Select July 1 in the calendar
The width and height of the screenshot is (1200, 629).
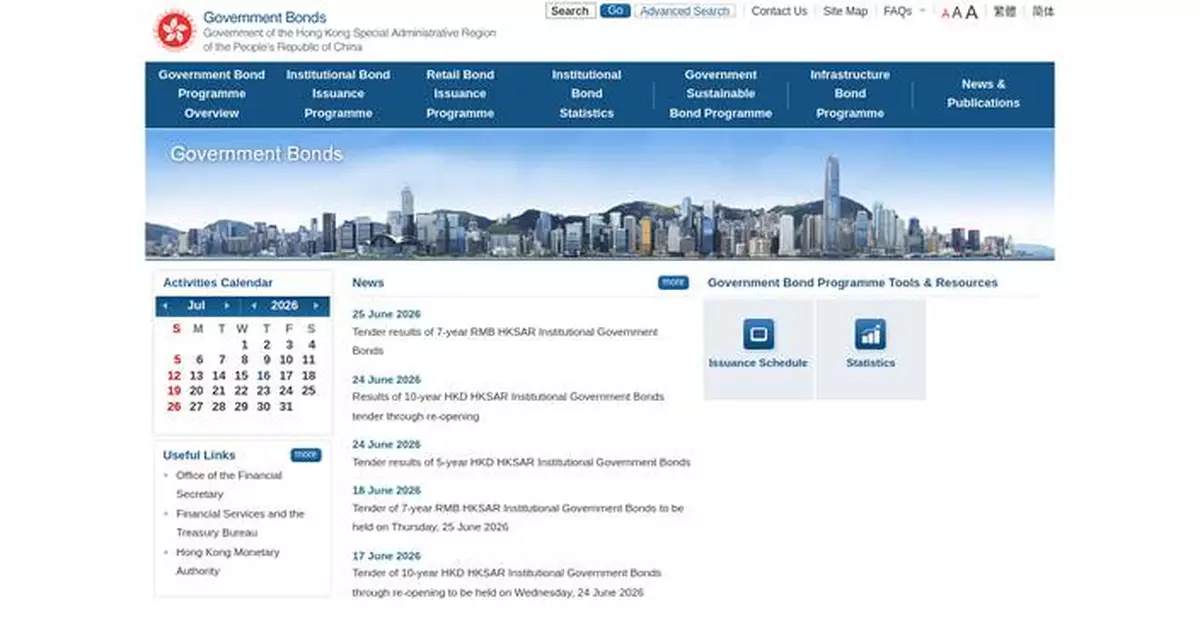point(244,345)
